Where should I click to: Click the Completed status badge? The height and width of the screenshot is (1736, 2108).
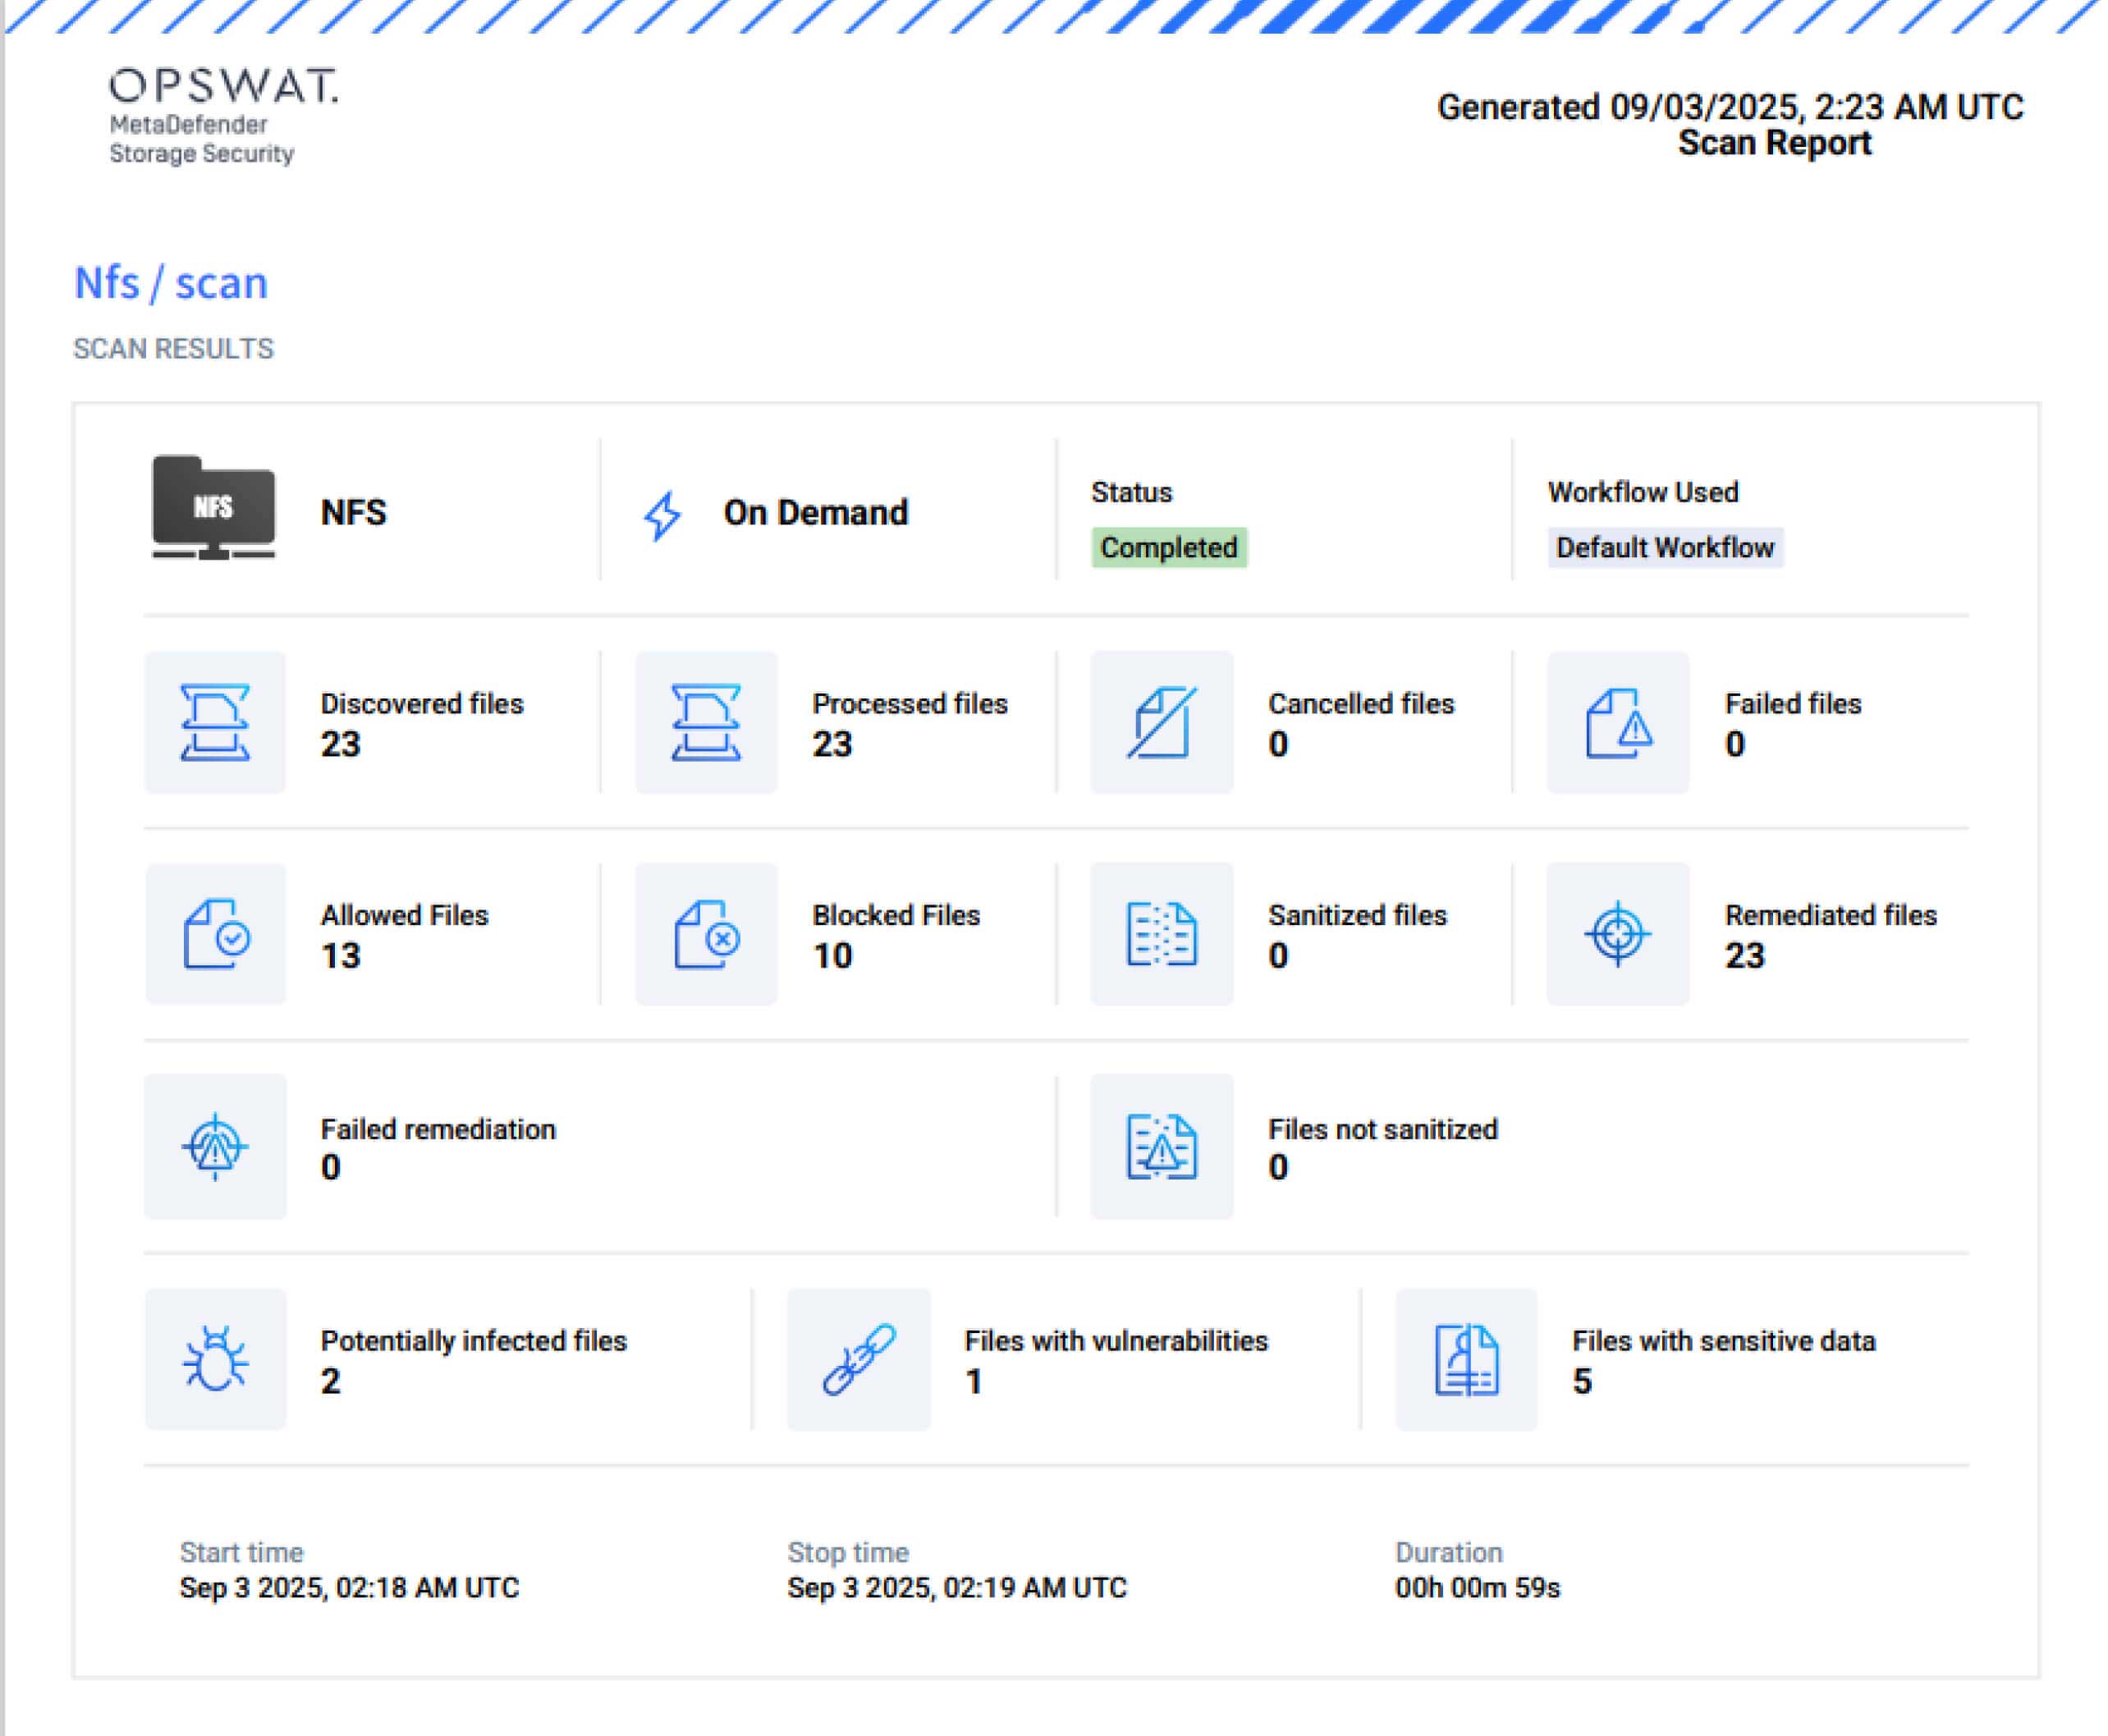[x=1170, y=547]
